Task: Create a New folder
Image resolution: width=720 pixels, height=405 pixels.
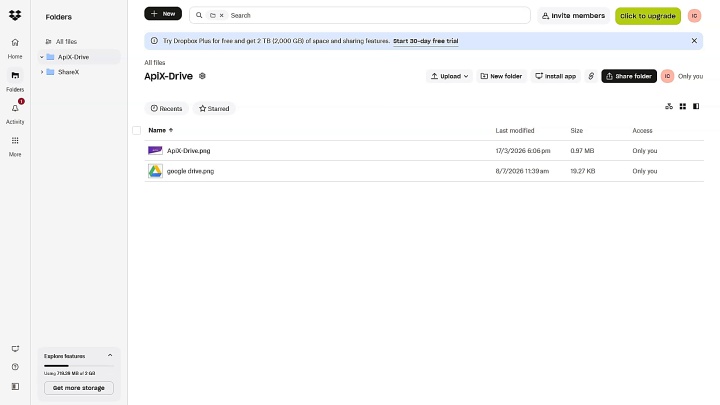Action: 501,76
